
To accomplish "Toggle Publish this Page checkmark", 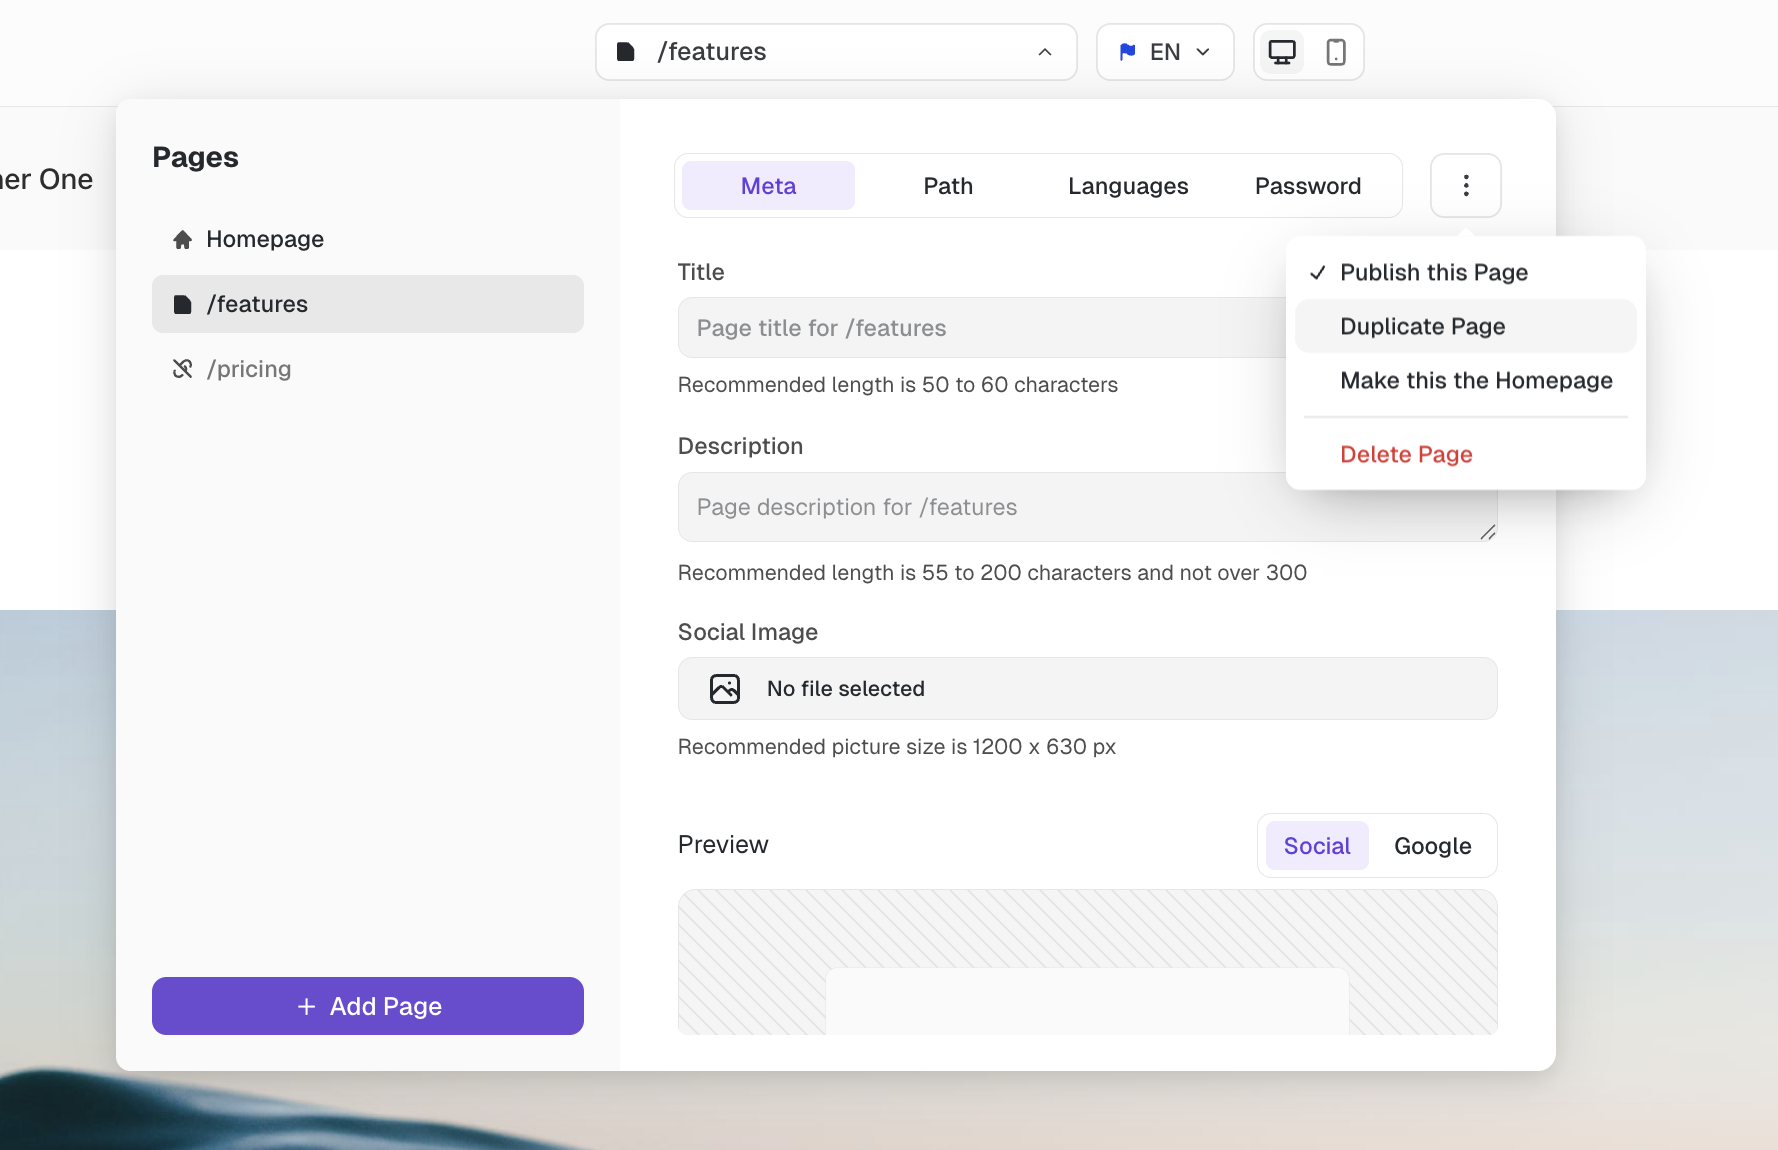I will 1318,273.
